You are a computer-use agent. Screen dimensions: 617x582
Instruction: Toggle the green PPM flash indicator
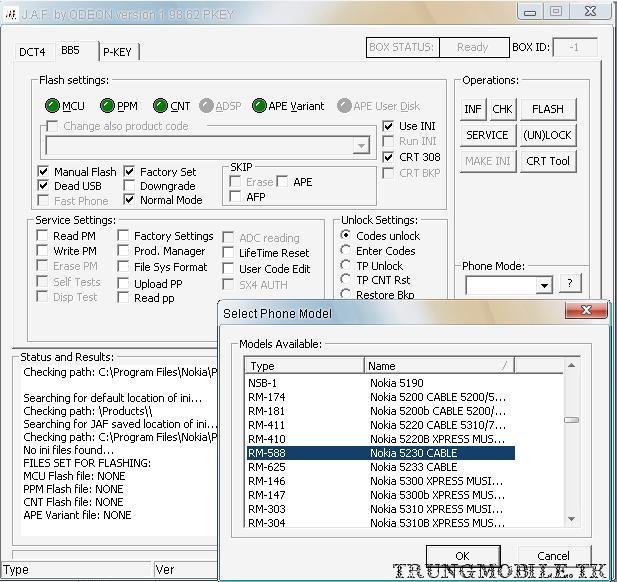pos(107,106)
